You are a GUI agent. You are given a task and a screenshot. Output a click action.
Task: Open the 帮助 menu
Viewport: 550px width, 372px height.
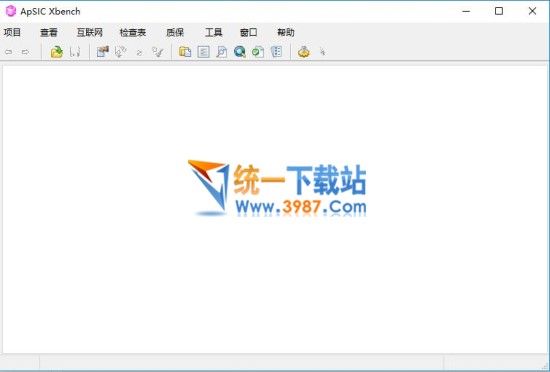[x=286, y=33]
